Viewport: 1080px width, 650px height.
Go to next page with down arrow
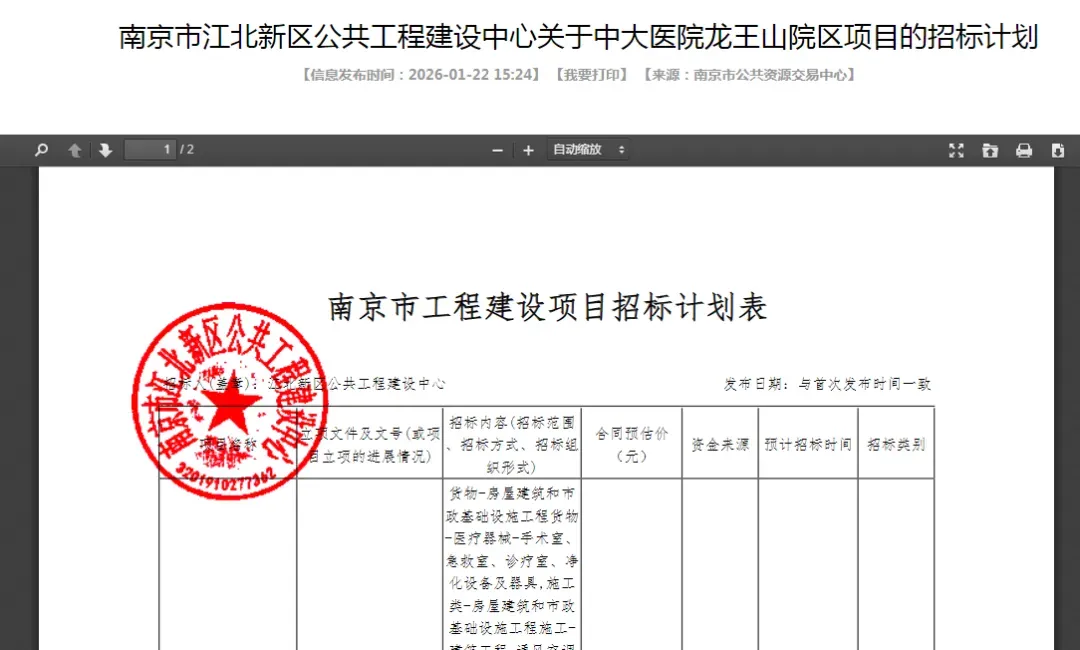(x=105, y=150)
